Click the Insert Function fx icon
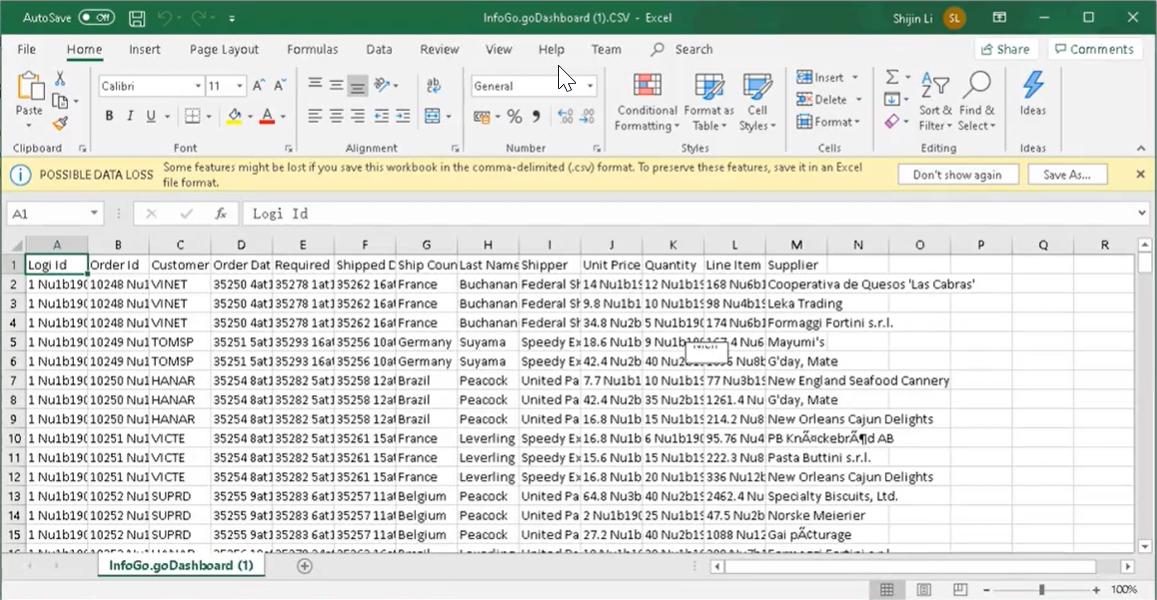1157x600 pixels. [x=221, y=214]
